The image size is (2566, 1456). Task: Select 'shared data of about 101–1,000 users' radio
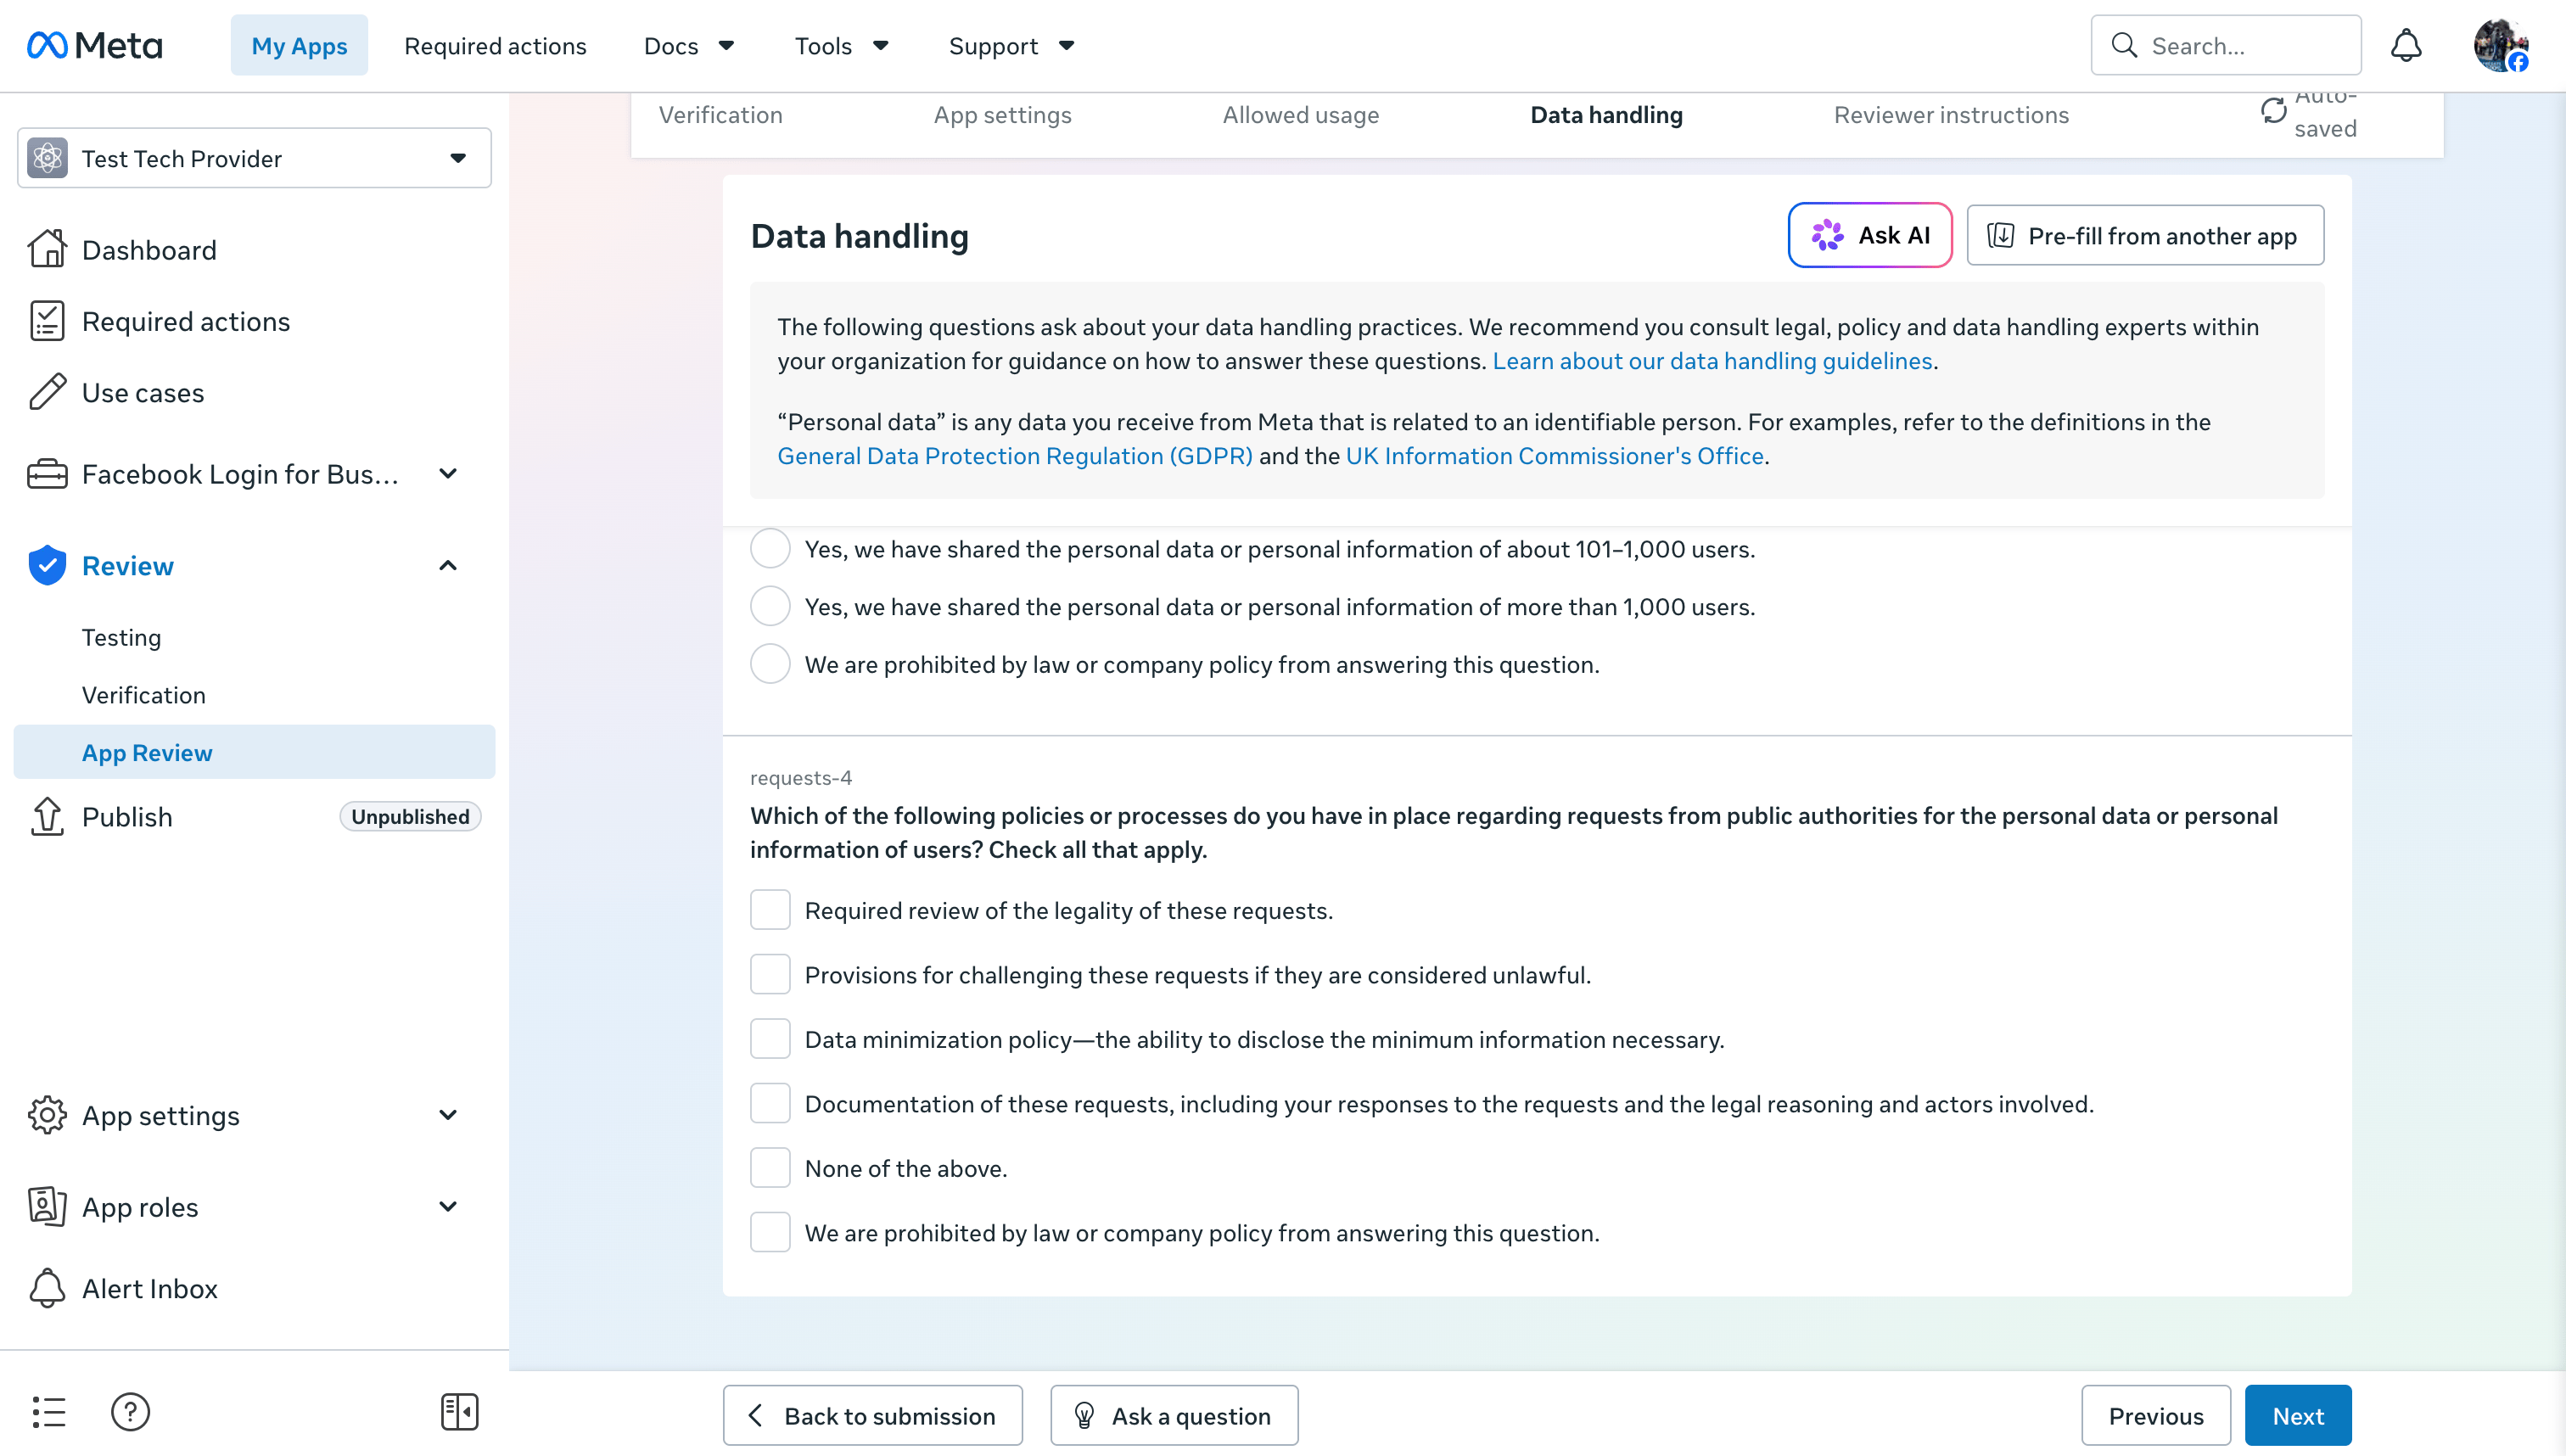(770, 548)
